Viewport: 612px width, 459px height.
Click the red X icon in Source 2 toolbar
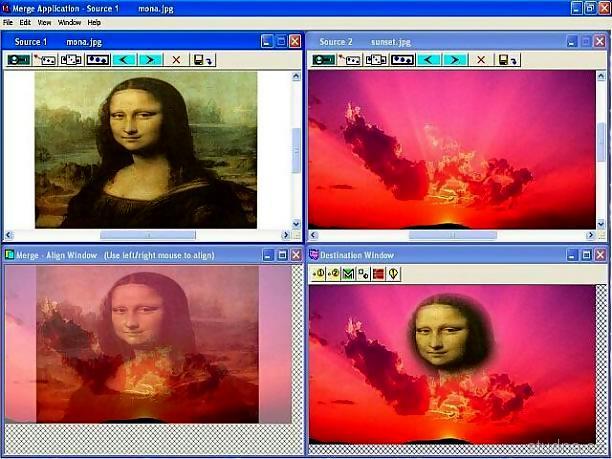coord(481,60)
